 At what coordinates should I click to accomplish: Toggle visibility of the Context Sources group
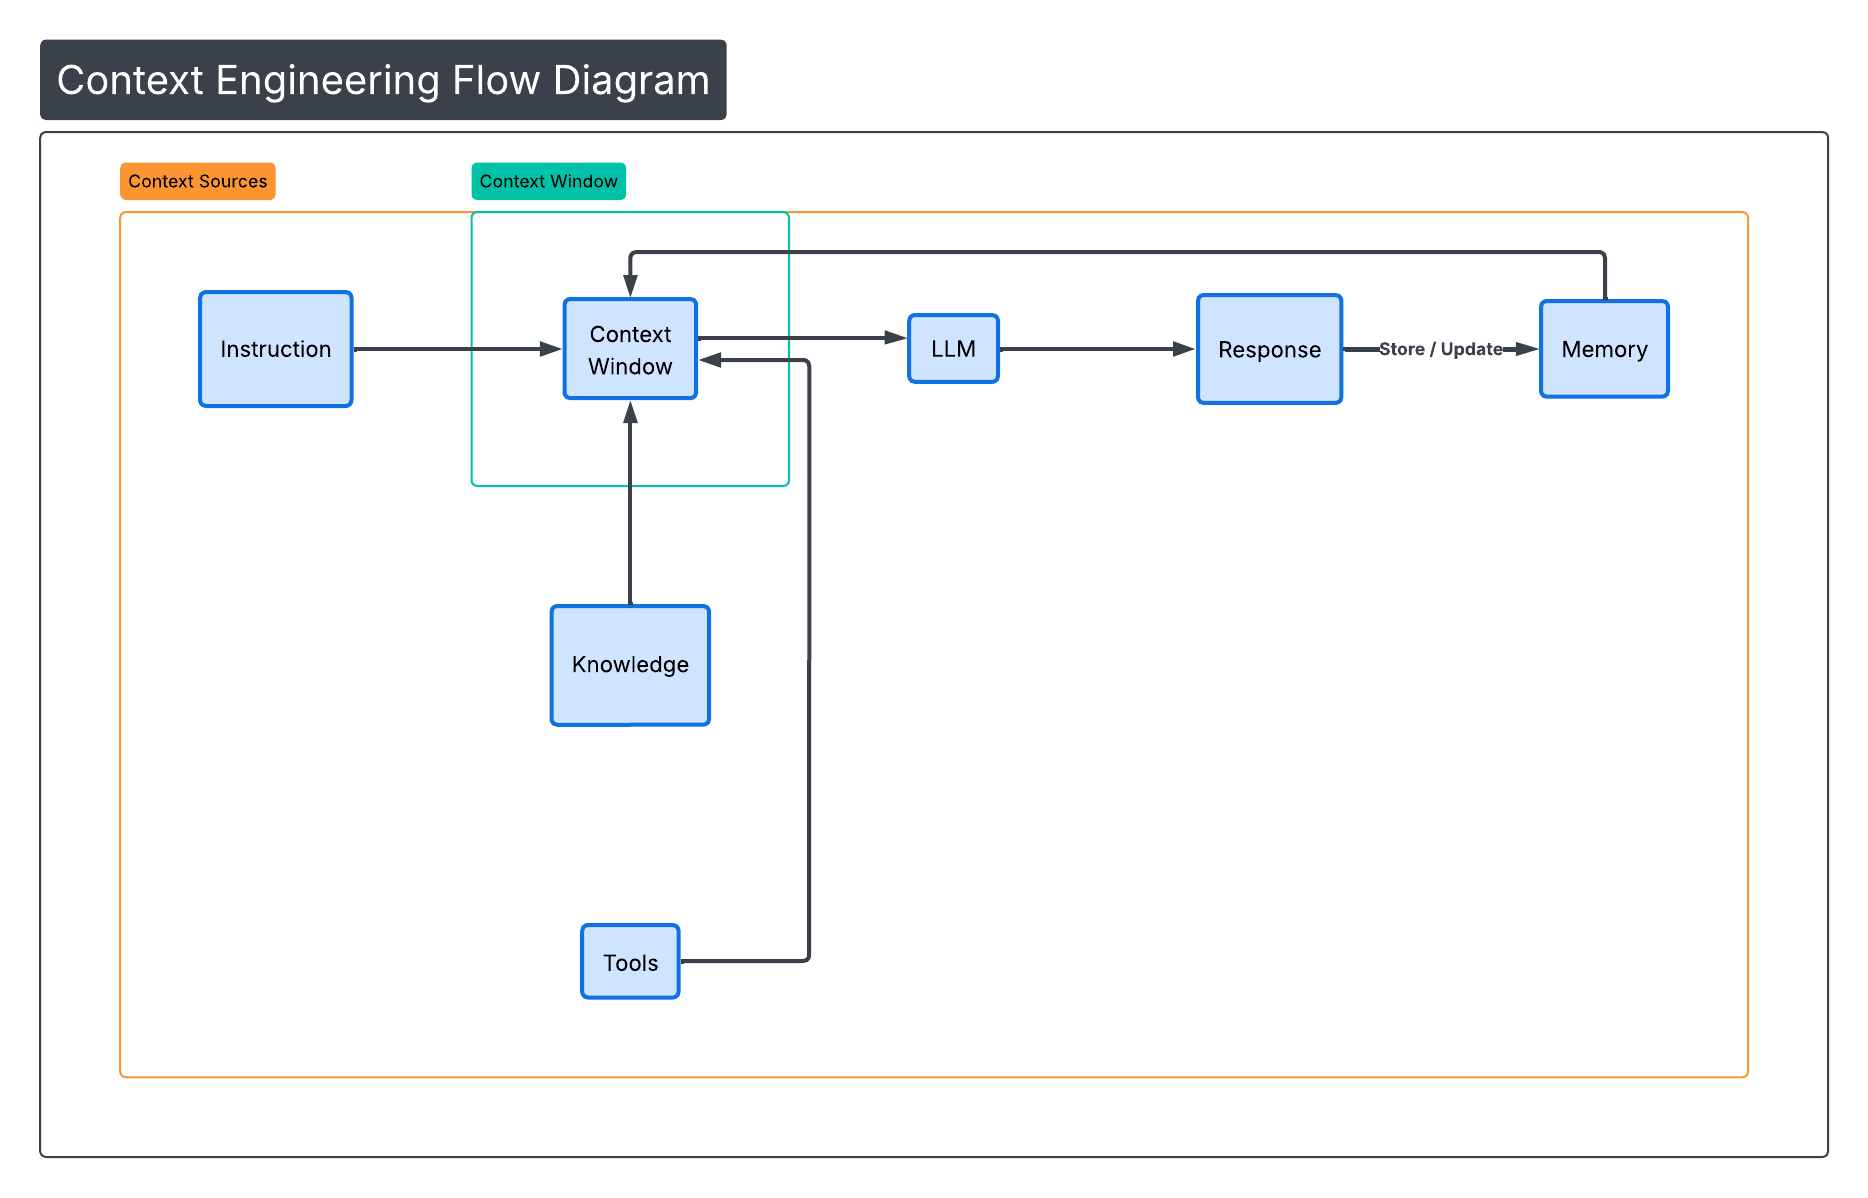point(197,181)
